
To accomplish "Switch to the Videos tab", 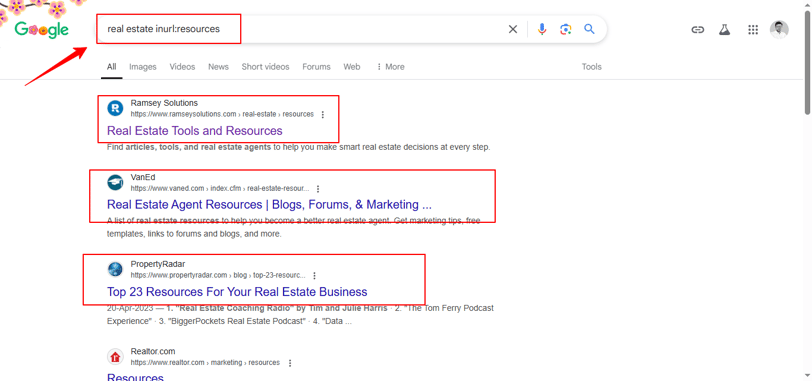I will coord(182,67).
